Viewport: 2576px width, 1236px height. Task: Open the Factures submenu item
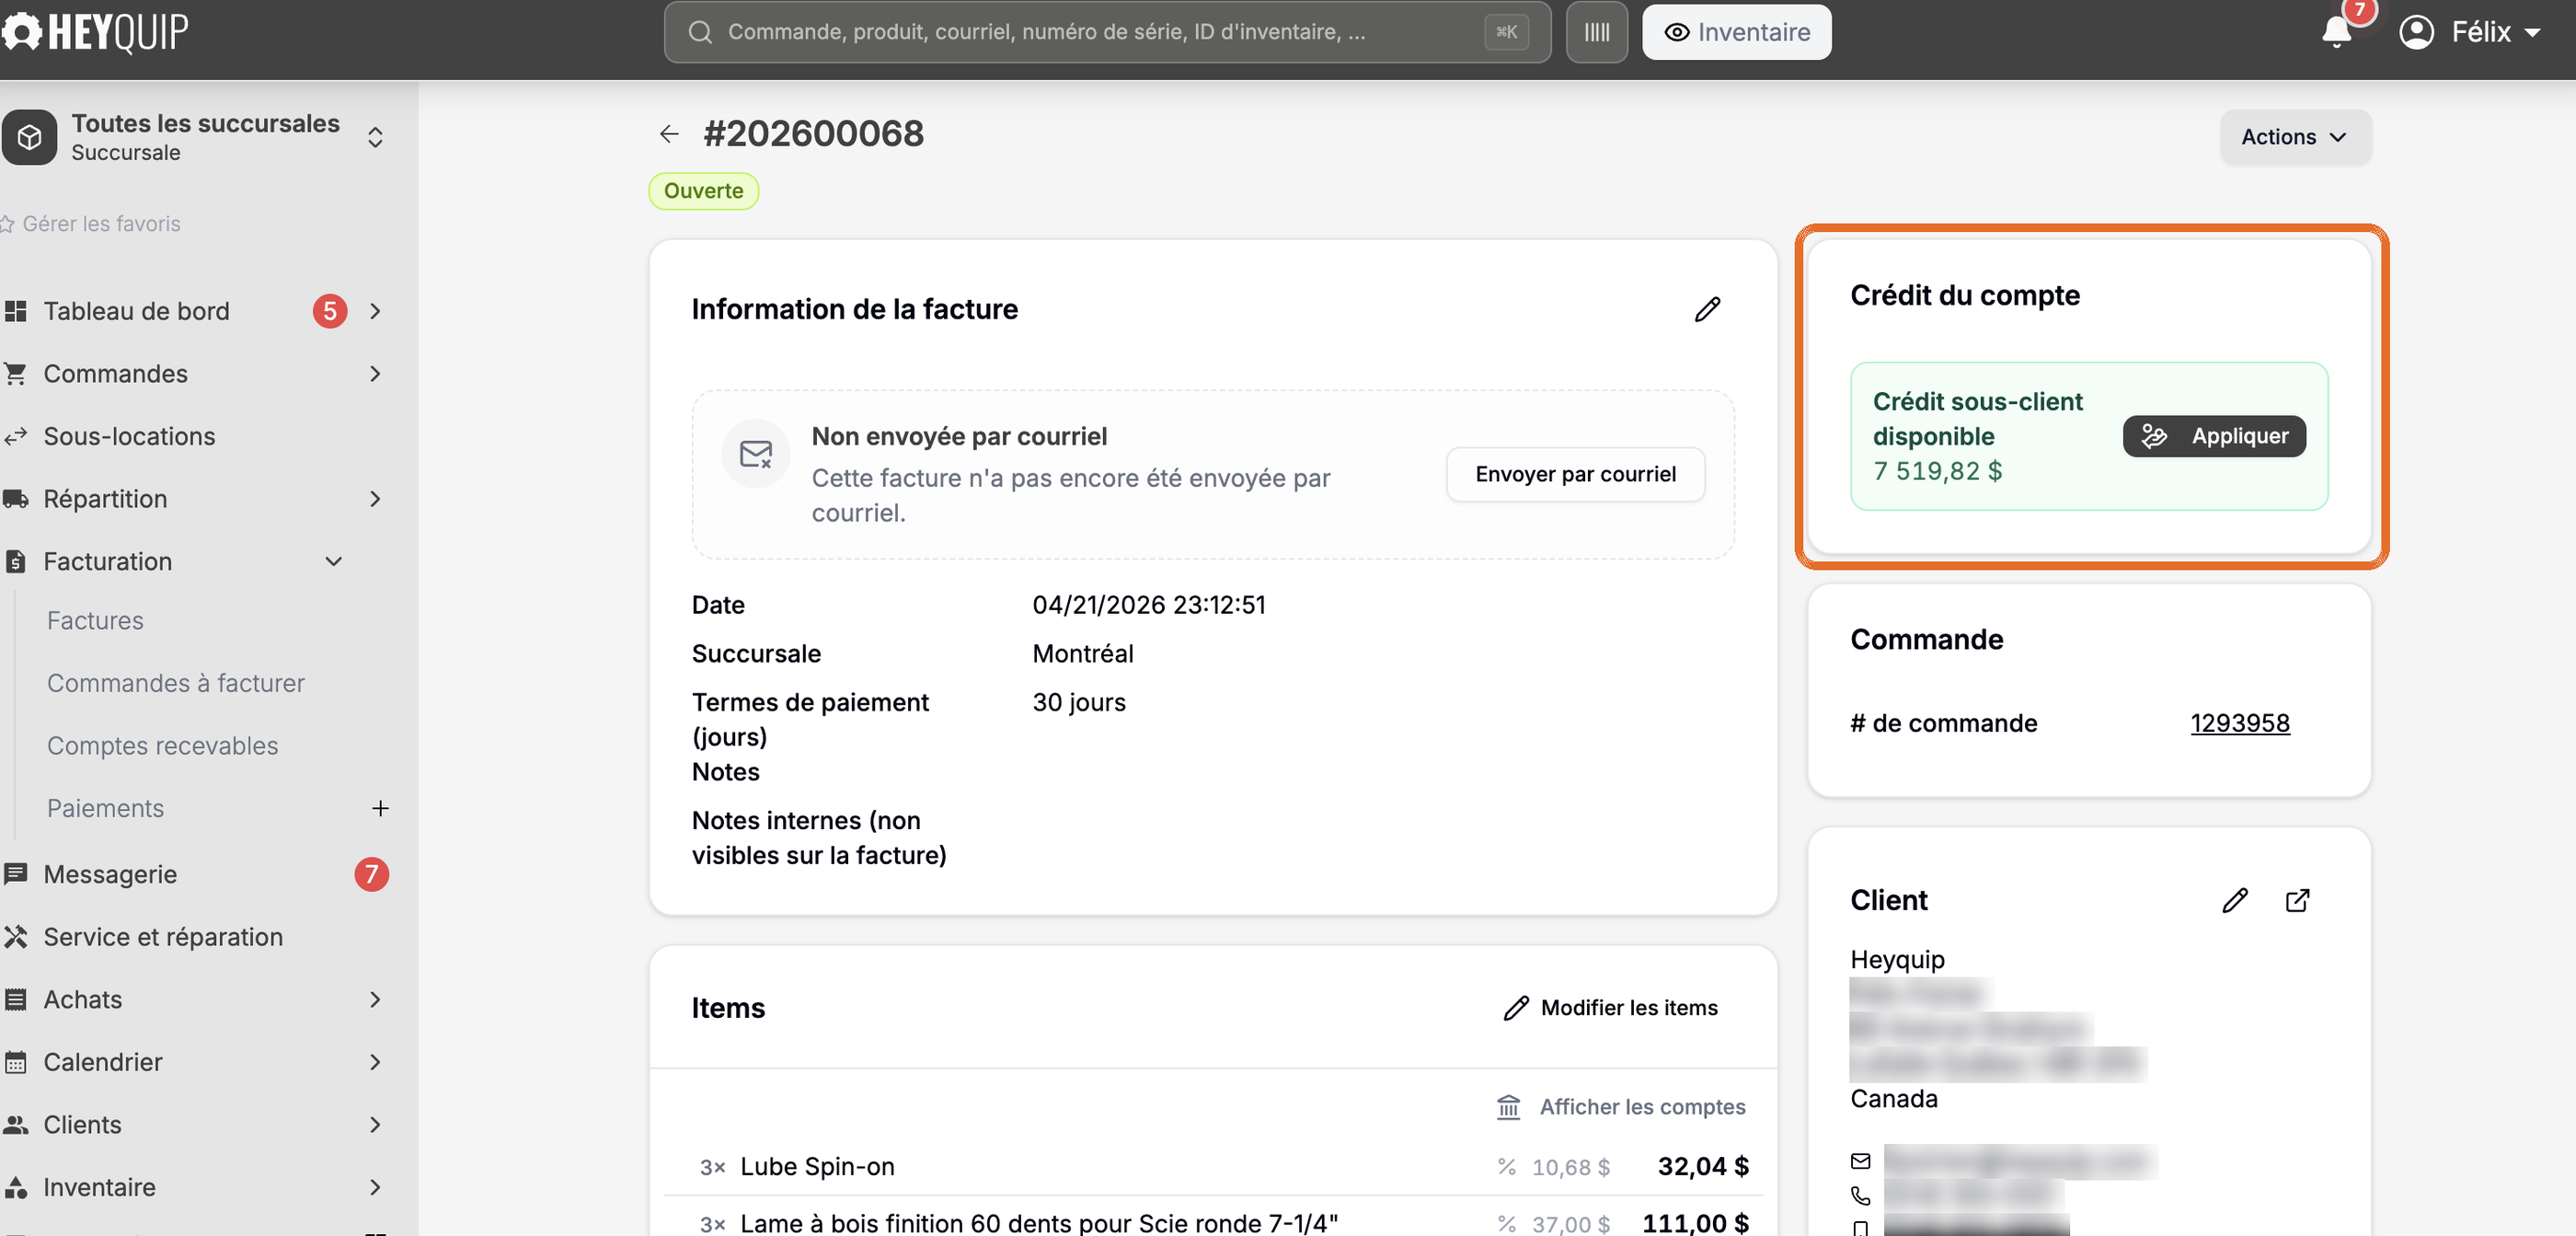(95, 621)
